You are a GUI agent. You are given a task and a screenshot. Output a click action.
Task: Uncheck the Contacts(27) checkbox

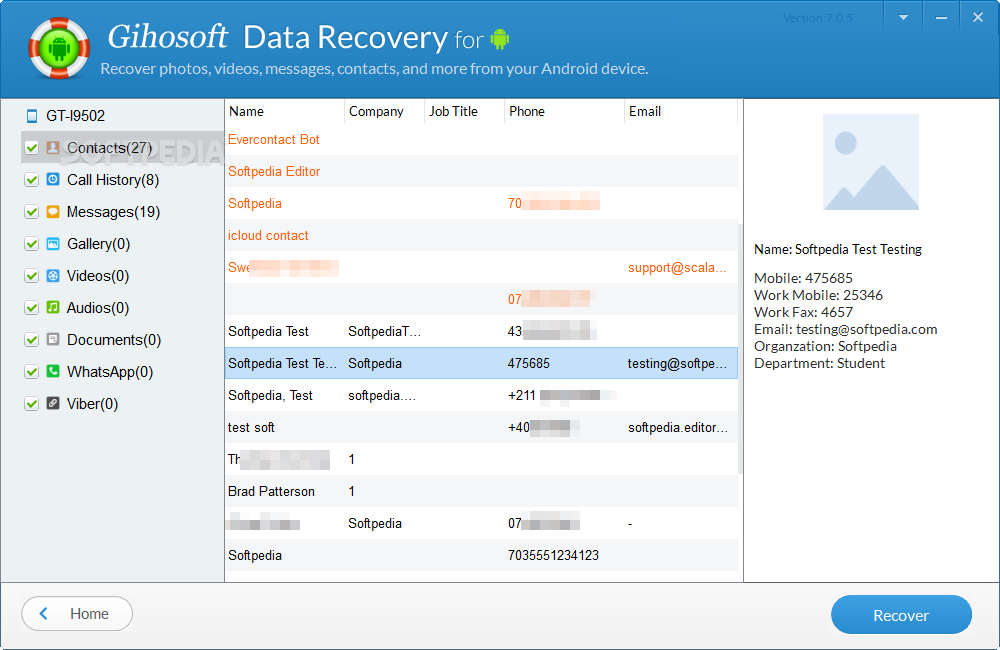pos(31,148)
